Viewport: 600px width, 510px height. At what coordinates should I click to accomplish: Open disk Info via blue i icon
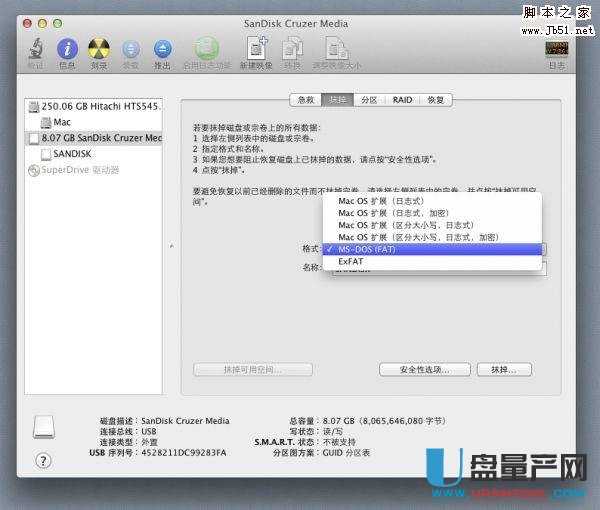(x=67, y=49)
